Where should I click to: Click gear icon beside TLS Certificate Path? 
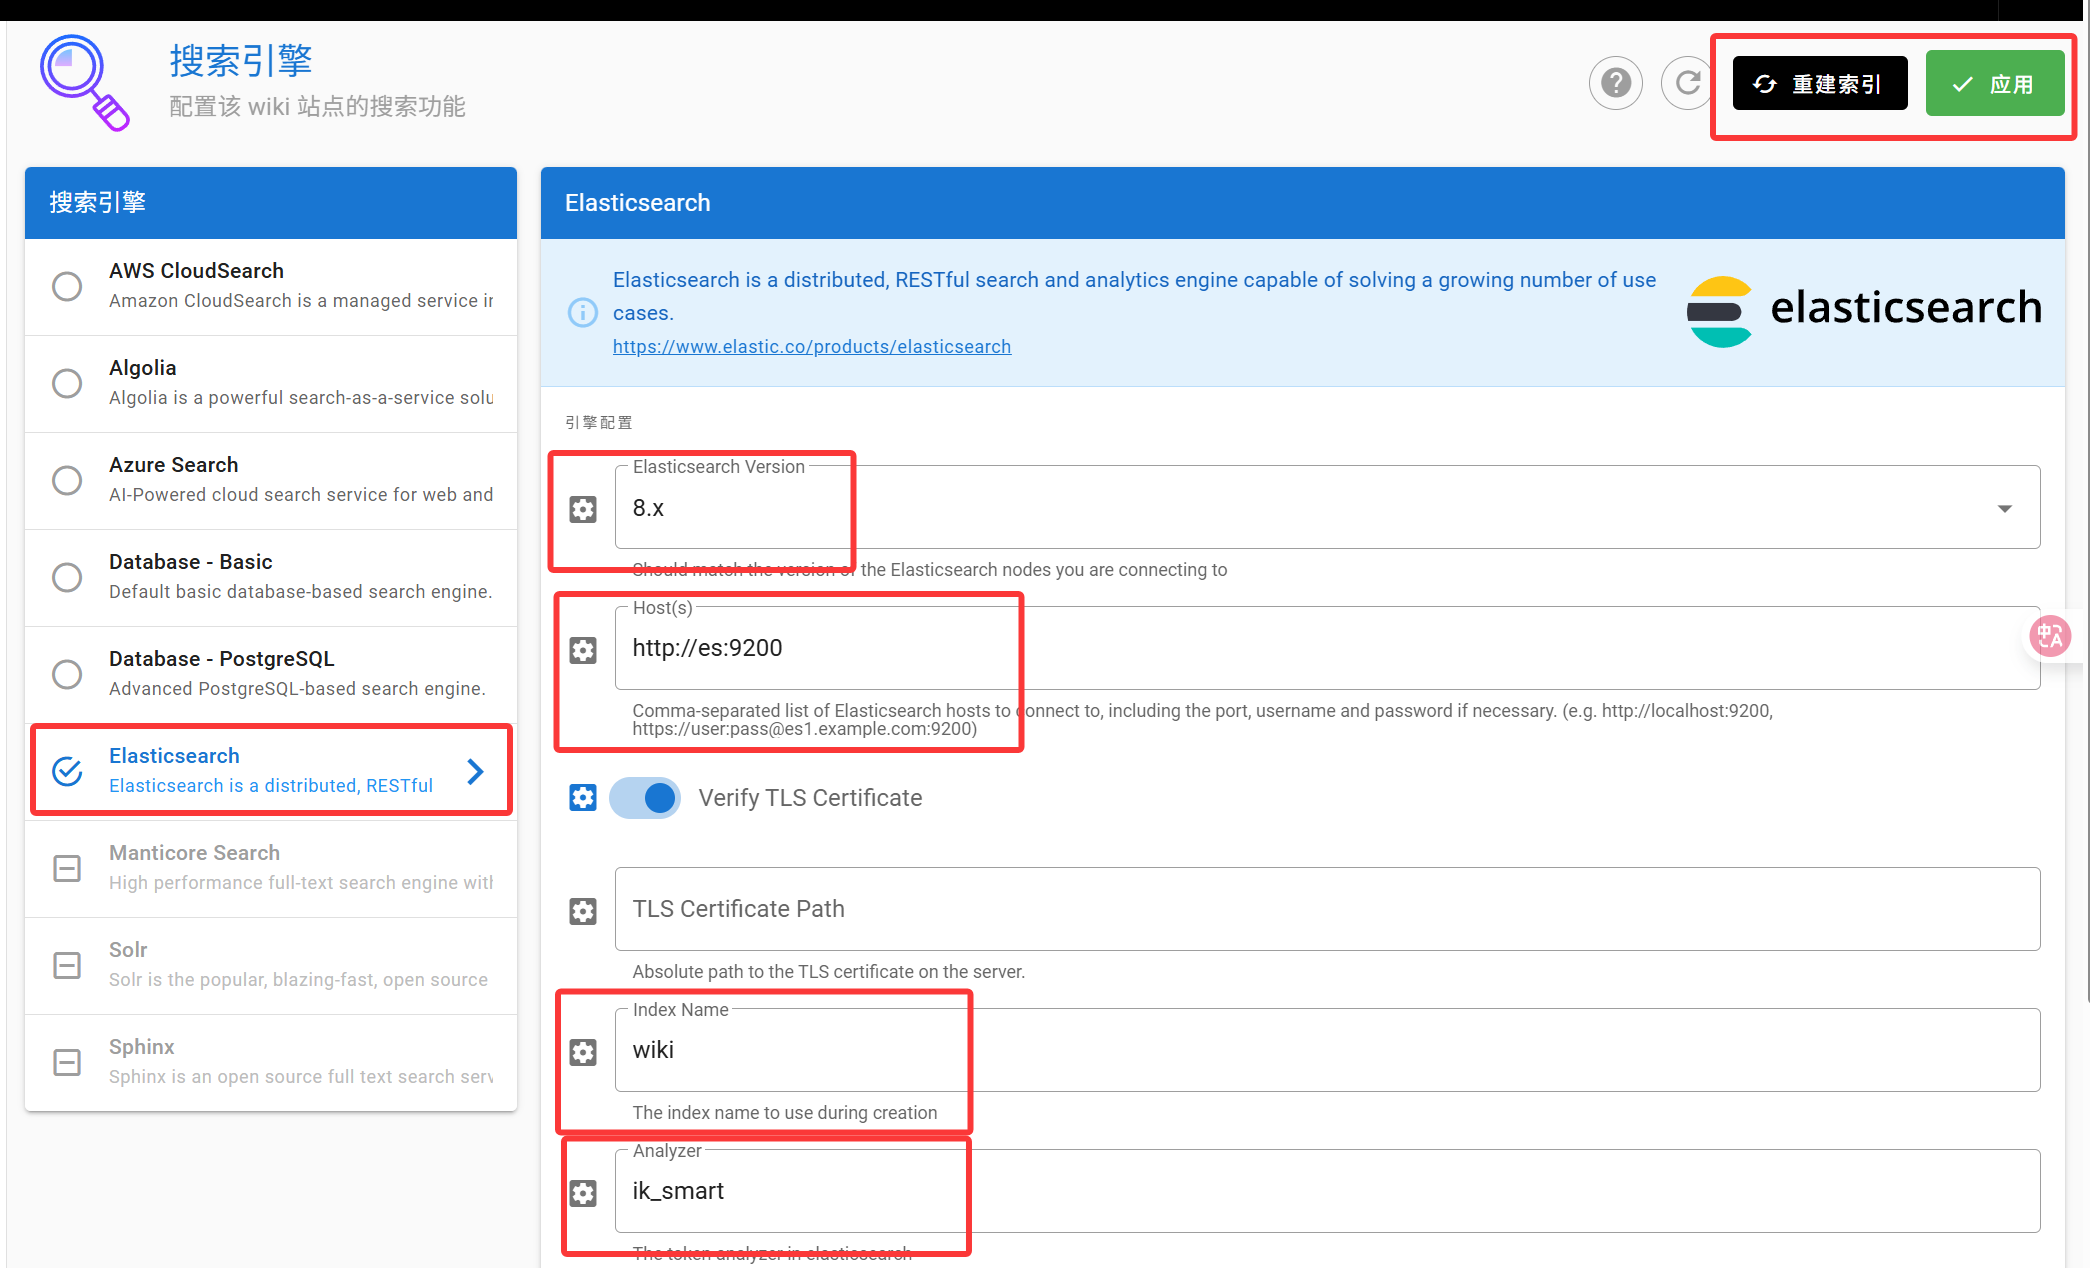tap(583, 911)
